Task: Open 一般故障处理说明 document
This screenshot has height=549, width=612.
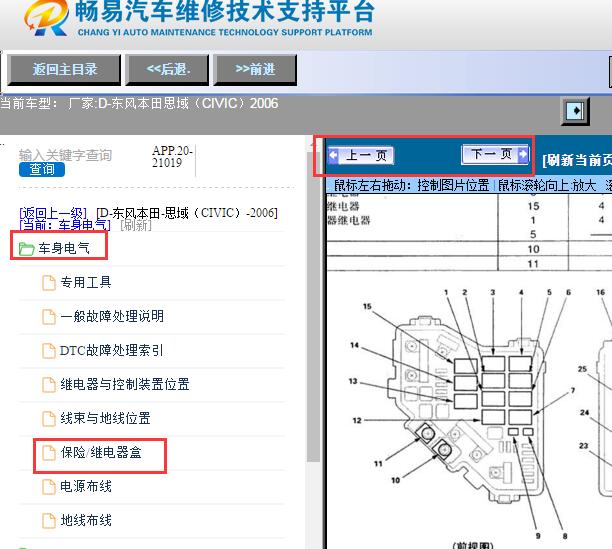Action: (112, 316)
